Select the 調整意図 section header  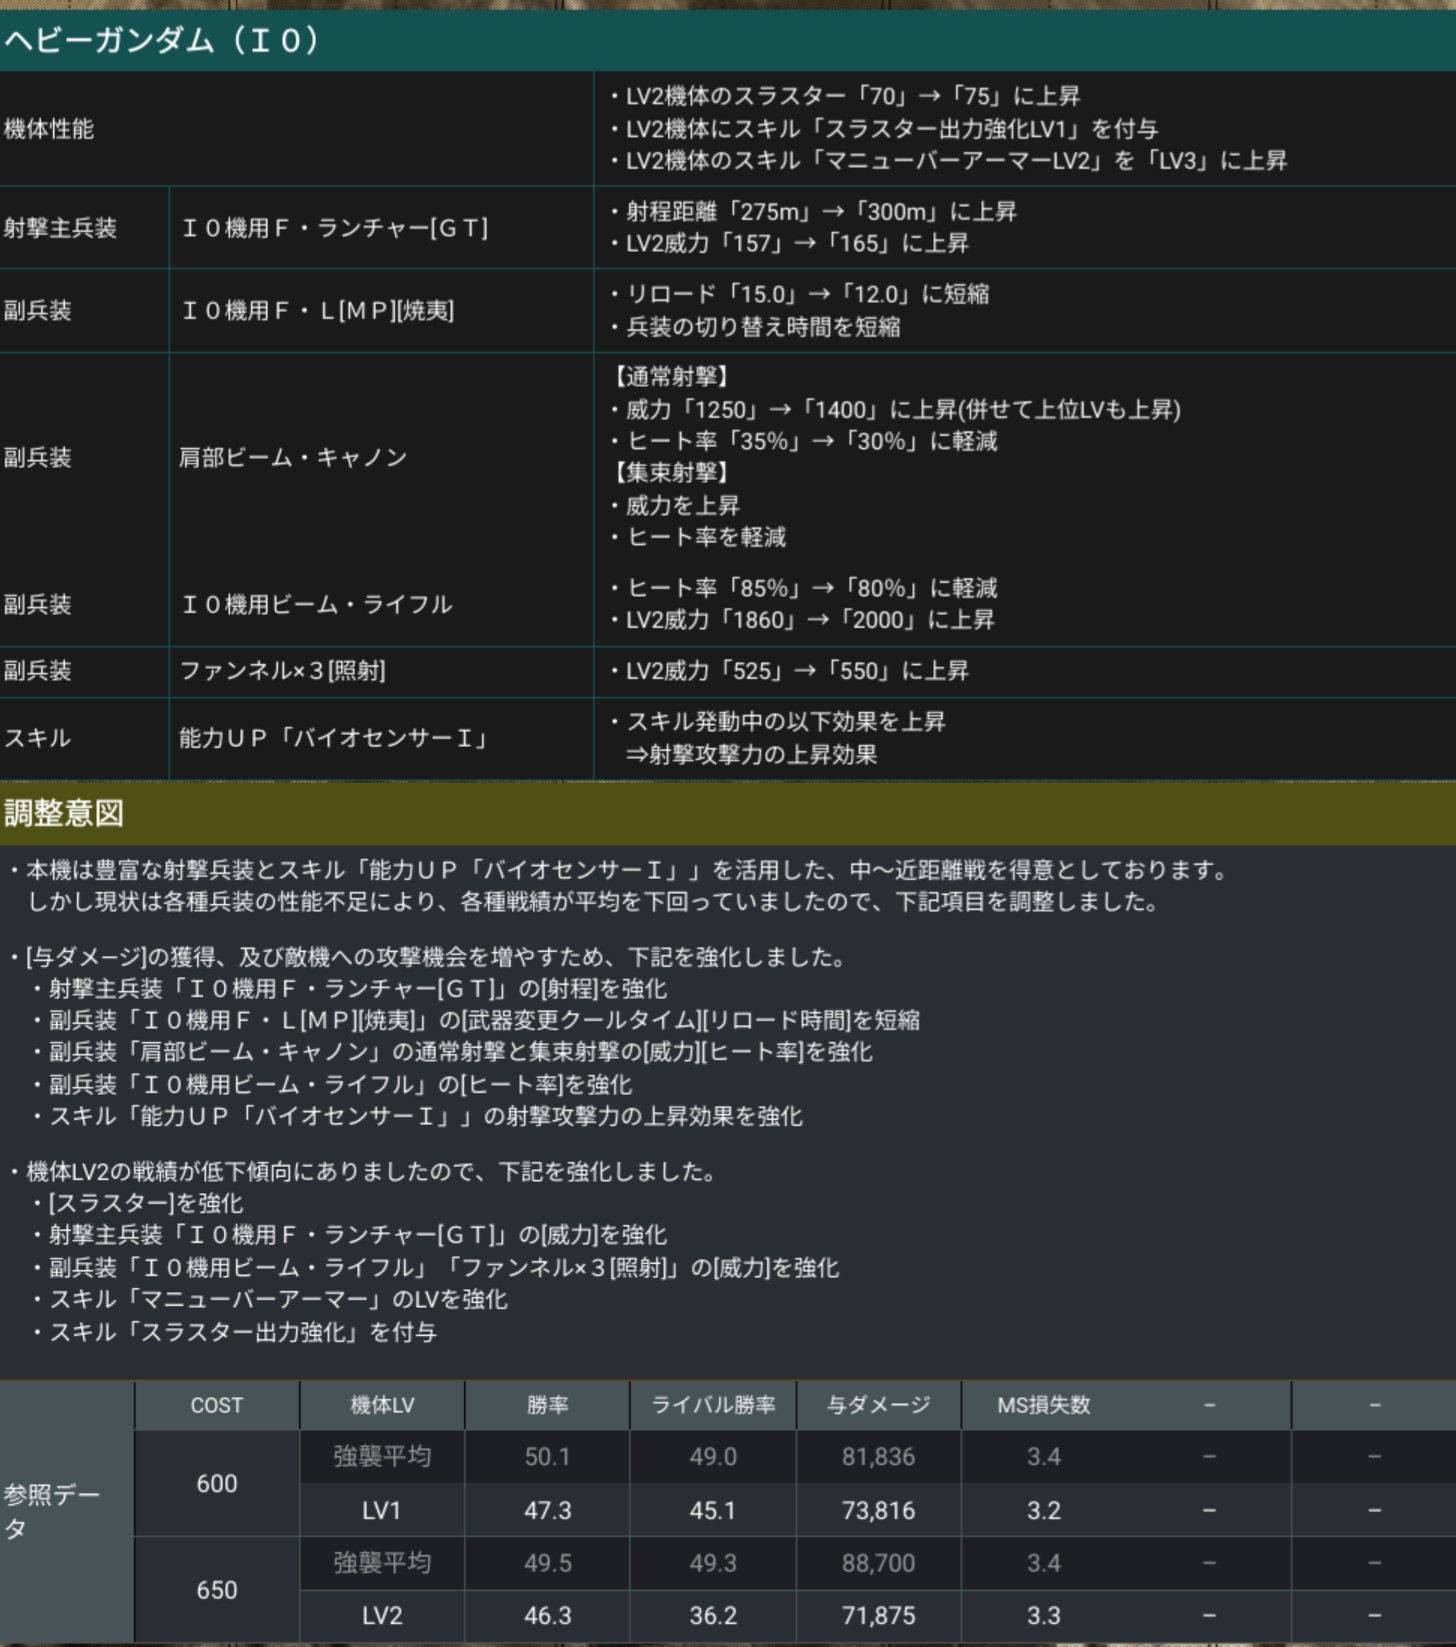728,813
